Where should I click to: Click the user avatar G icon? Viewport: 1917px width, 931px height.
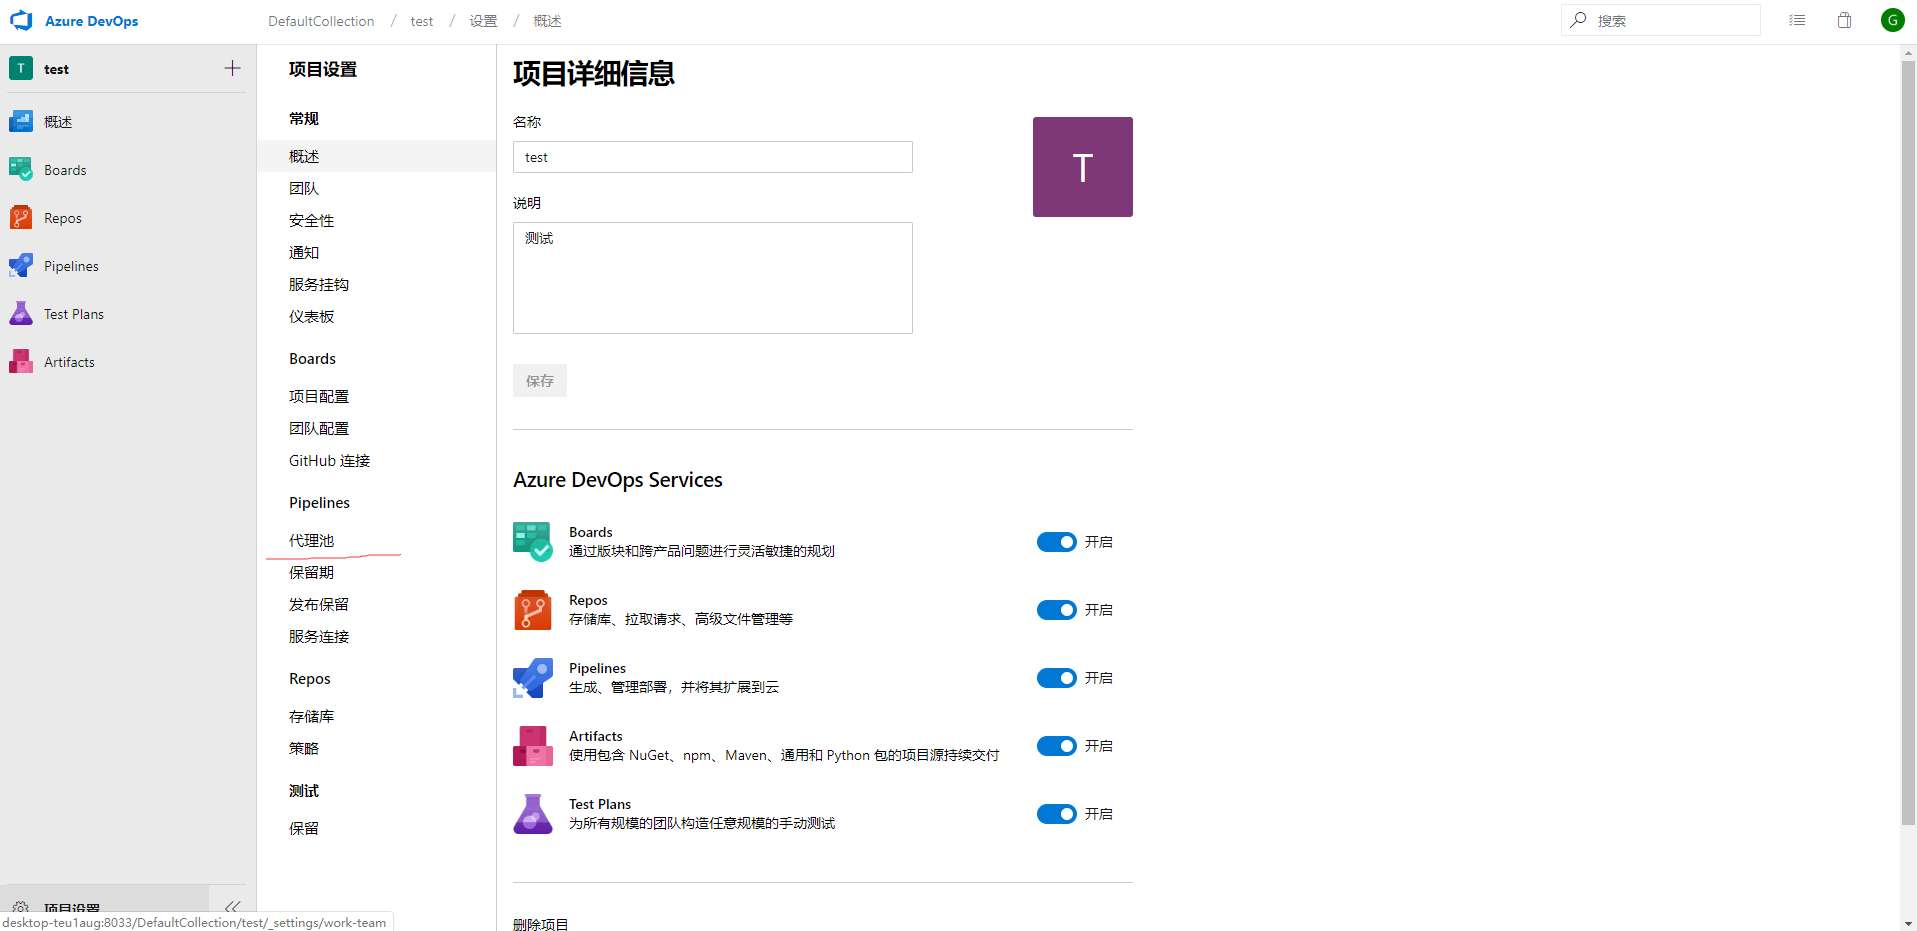tap(1892, 20)
